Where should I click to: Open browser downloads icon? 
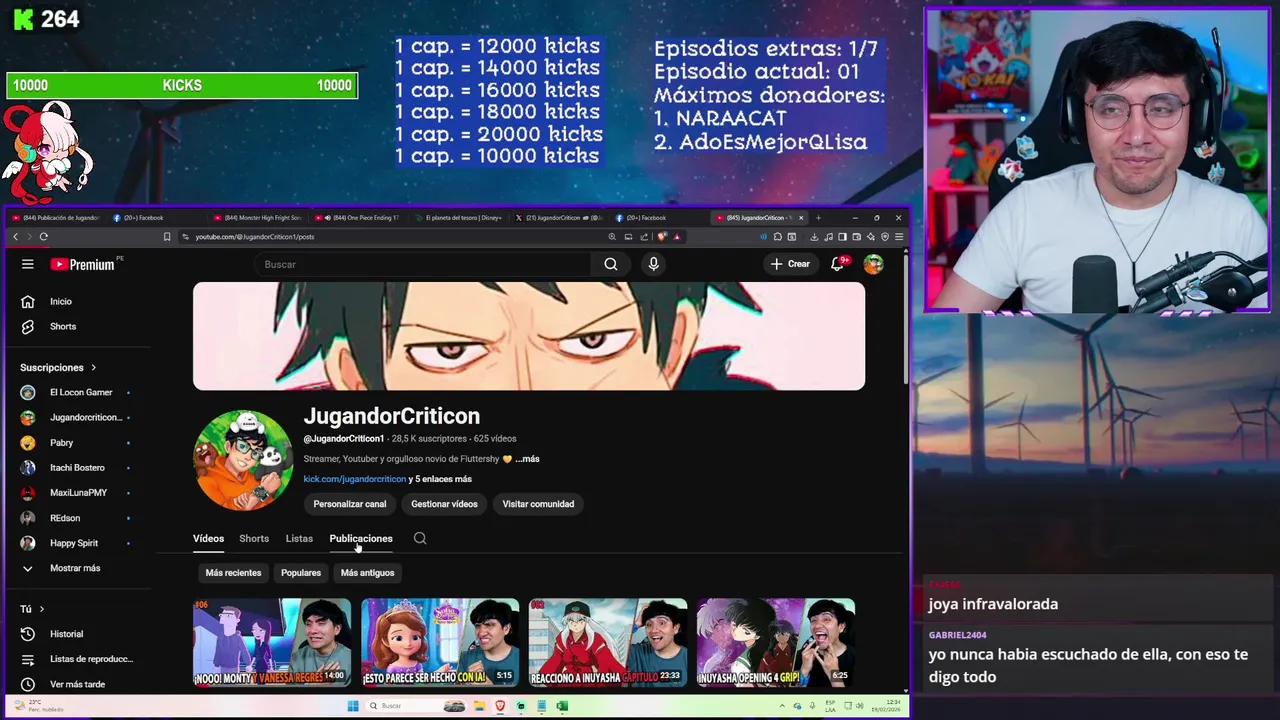814,237
